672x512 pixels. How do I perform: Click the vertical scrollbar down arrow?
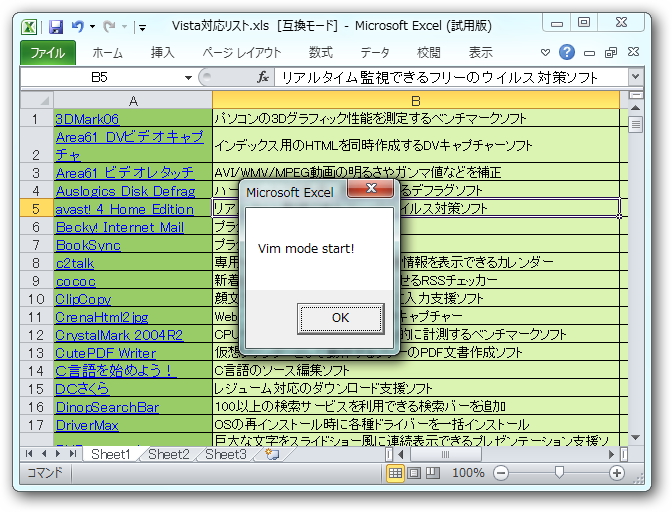click(636, 437)
